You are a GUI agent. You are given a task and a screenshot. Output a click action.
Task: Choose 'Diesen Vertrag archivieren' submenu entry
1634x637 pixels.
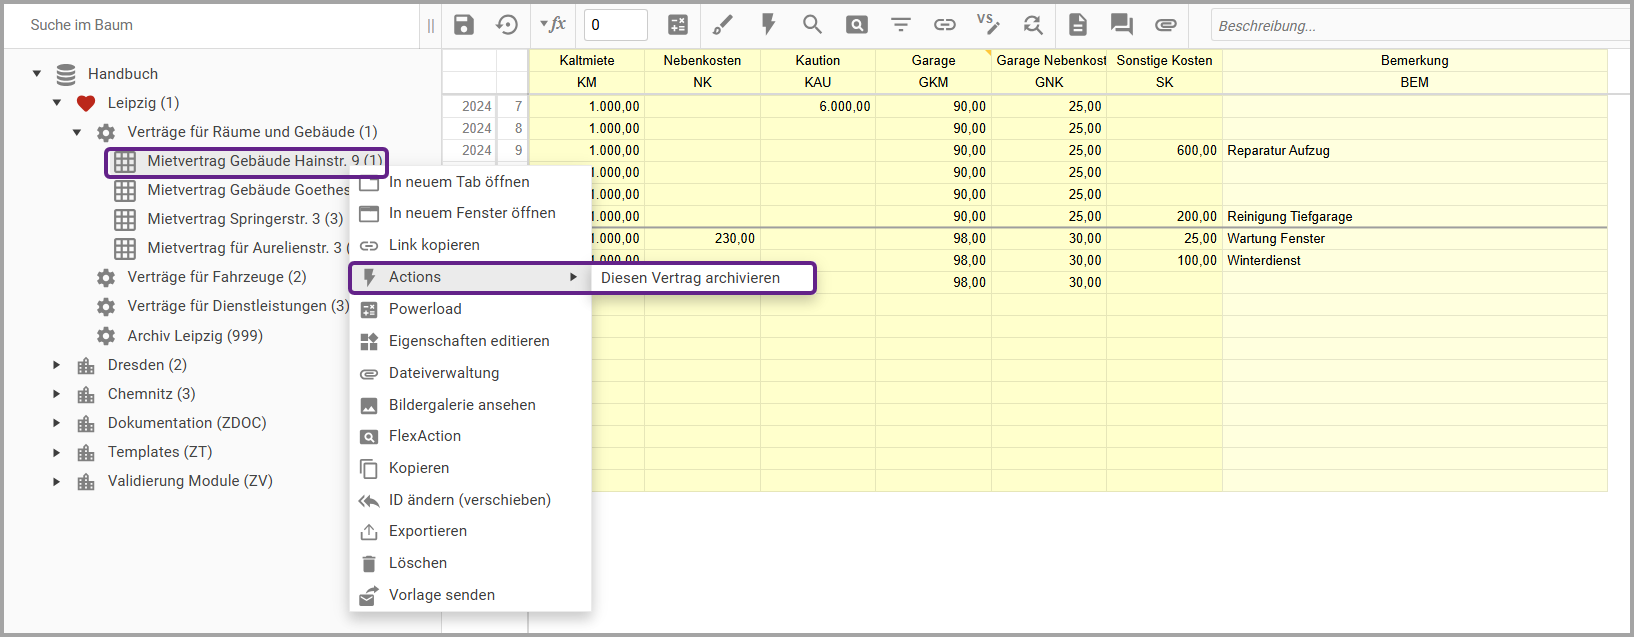tap(690, 278)
